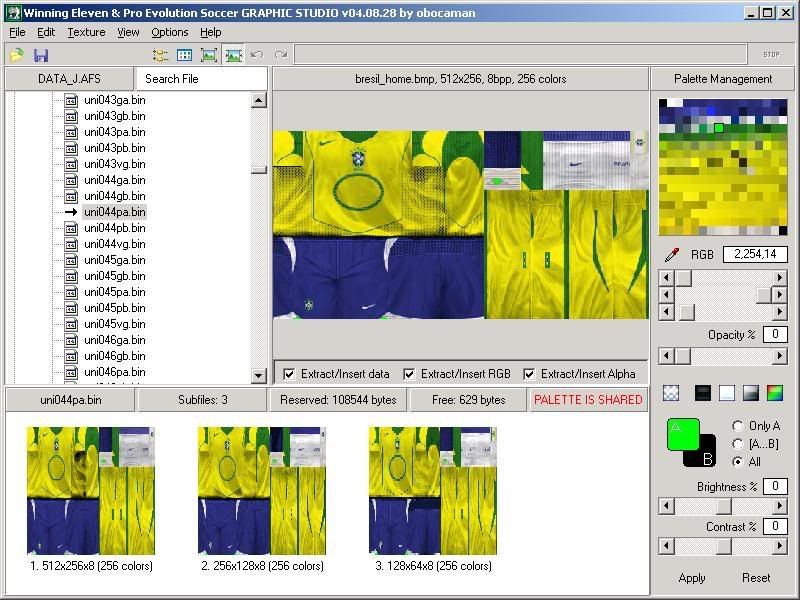Click the Apply button

[x=692, y=578]
